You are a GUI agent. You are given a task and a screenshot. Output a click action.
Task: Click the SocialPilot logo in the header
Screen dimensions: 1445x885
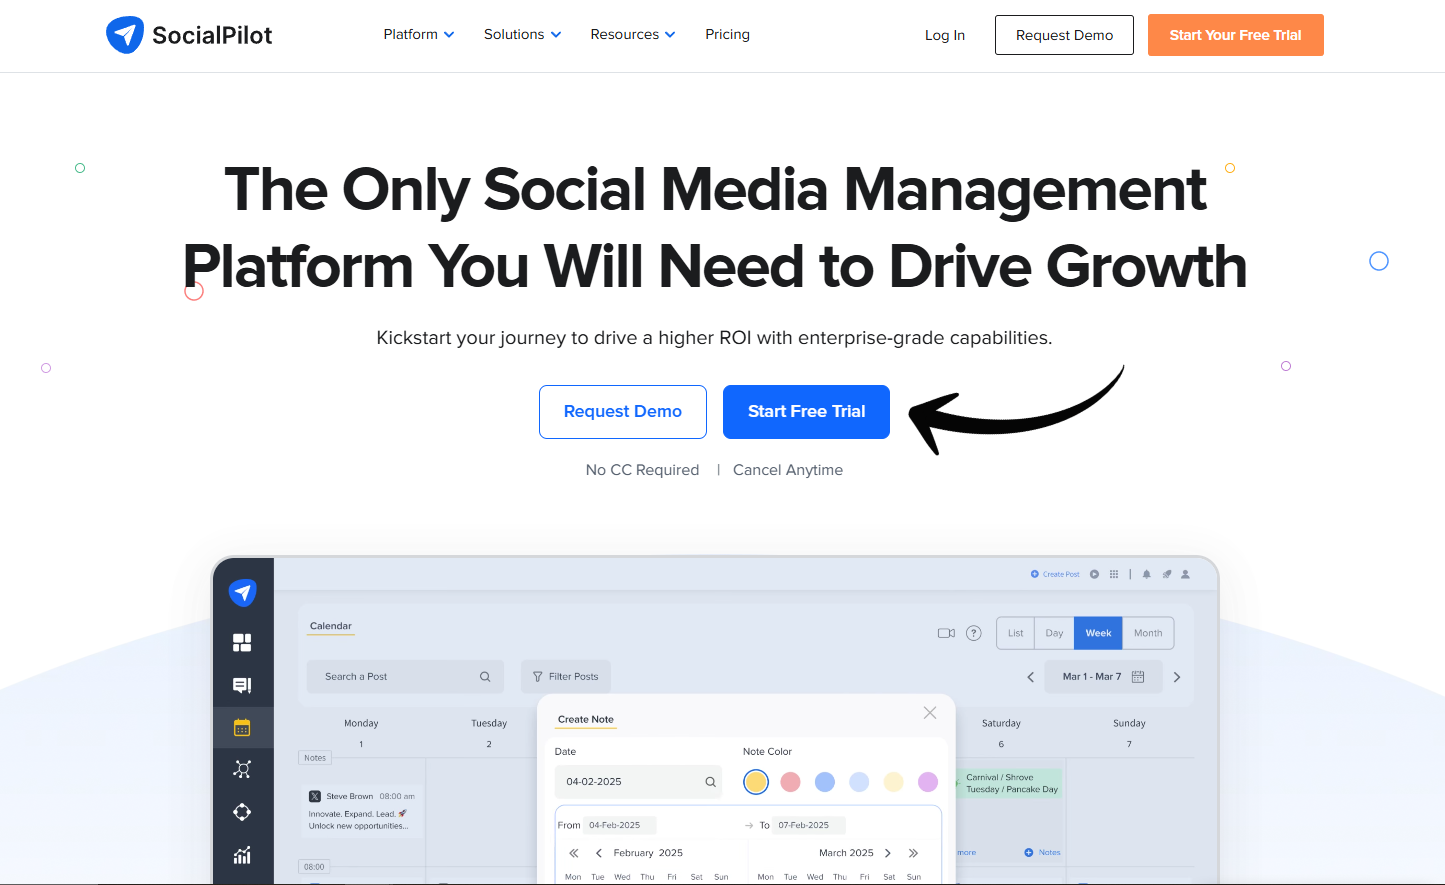pos(189,35)
